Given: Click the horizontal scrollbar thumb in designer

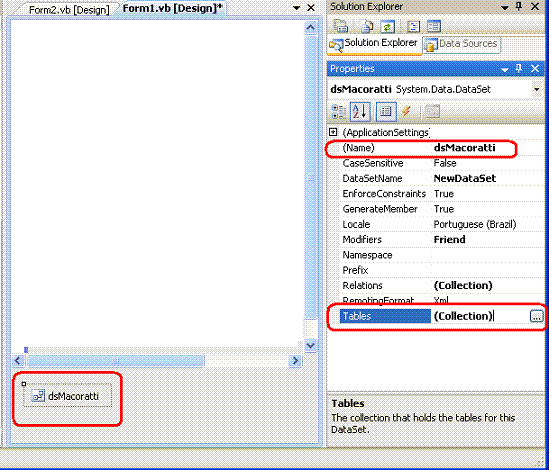Looking at the screenshot, I should 116,360.
